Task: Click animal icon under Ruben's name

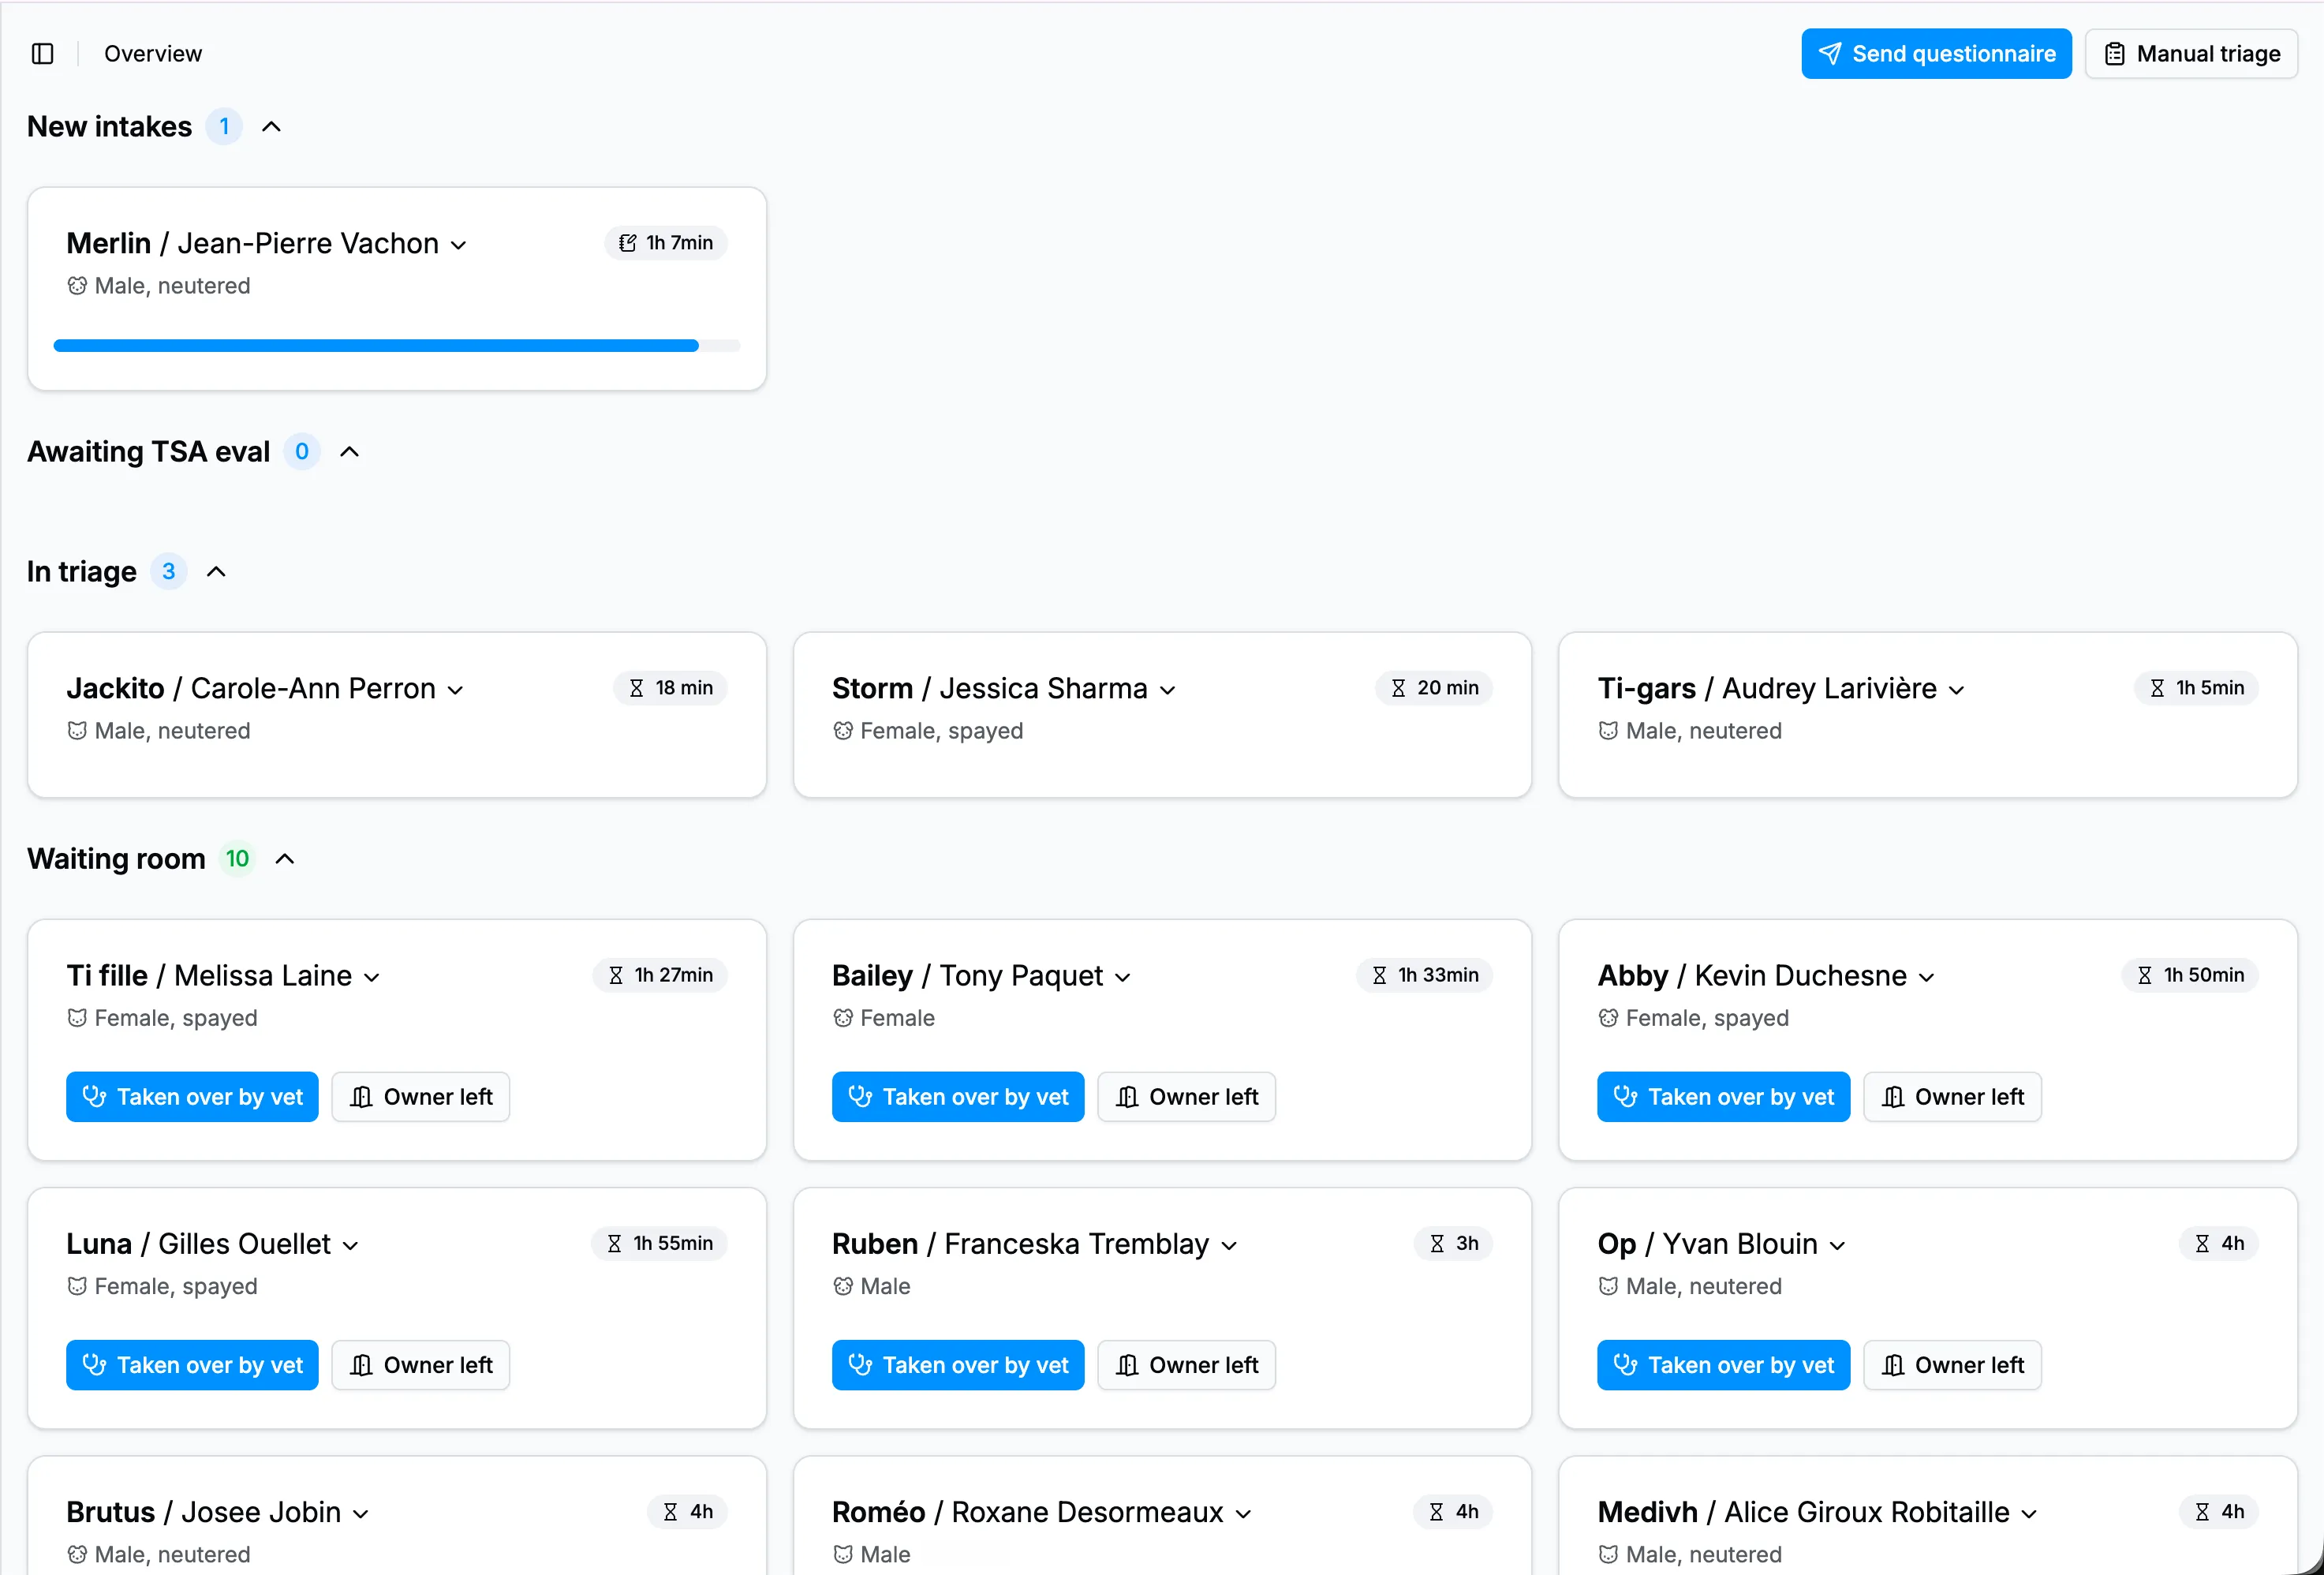Action: pos(843,1286)
